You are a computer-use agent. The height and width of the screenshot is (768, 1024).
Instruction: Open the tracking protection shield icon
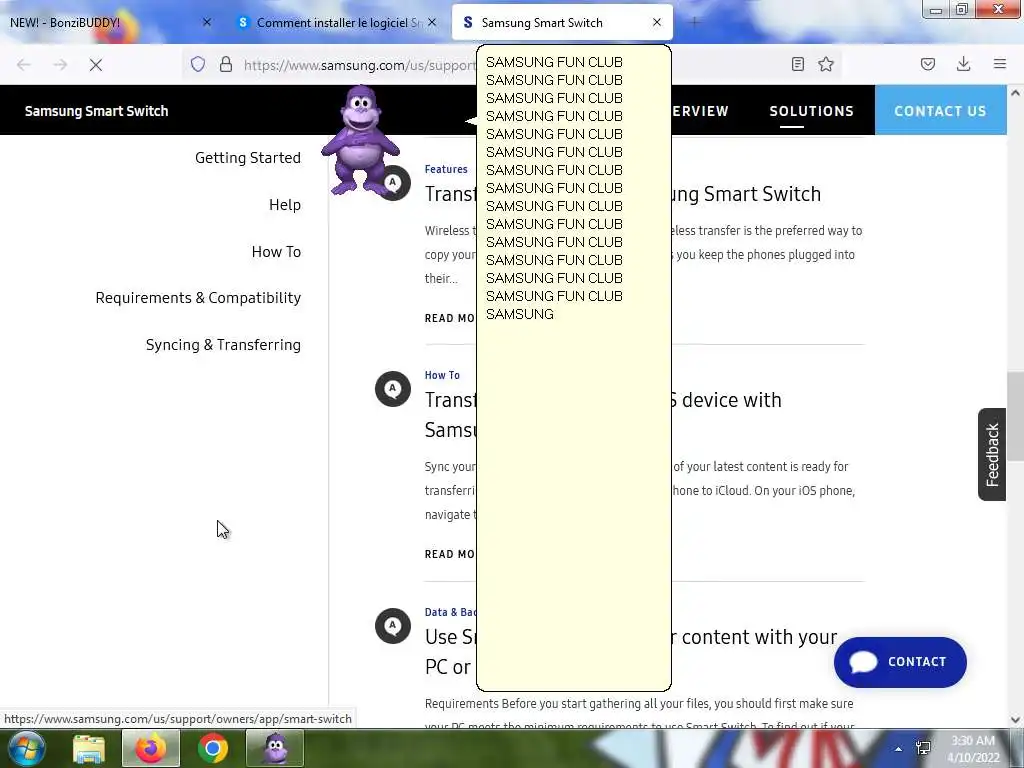pyautogui.click(x=198, y=64)
